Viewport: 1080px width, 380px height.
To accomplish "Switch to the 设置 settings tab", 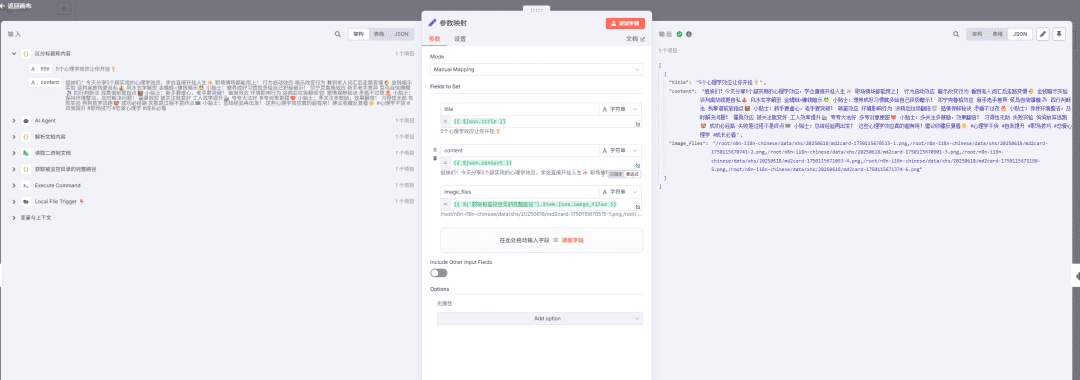I will coord(460,39).
